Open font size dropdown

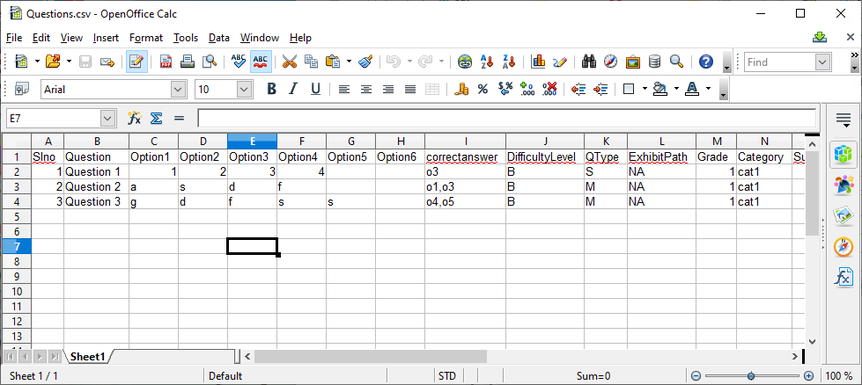244,89
